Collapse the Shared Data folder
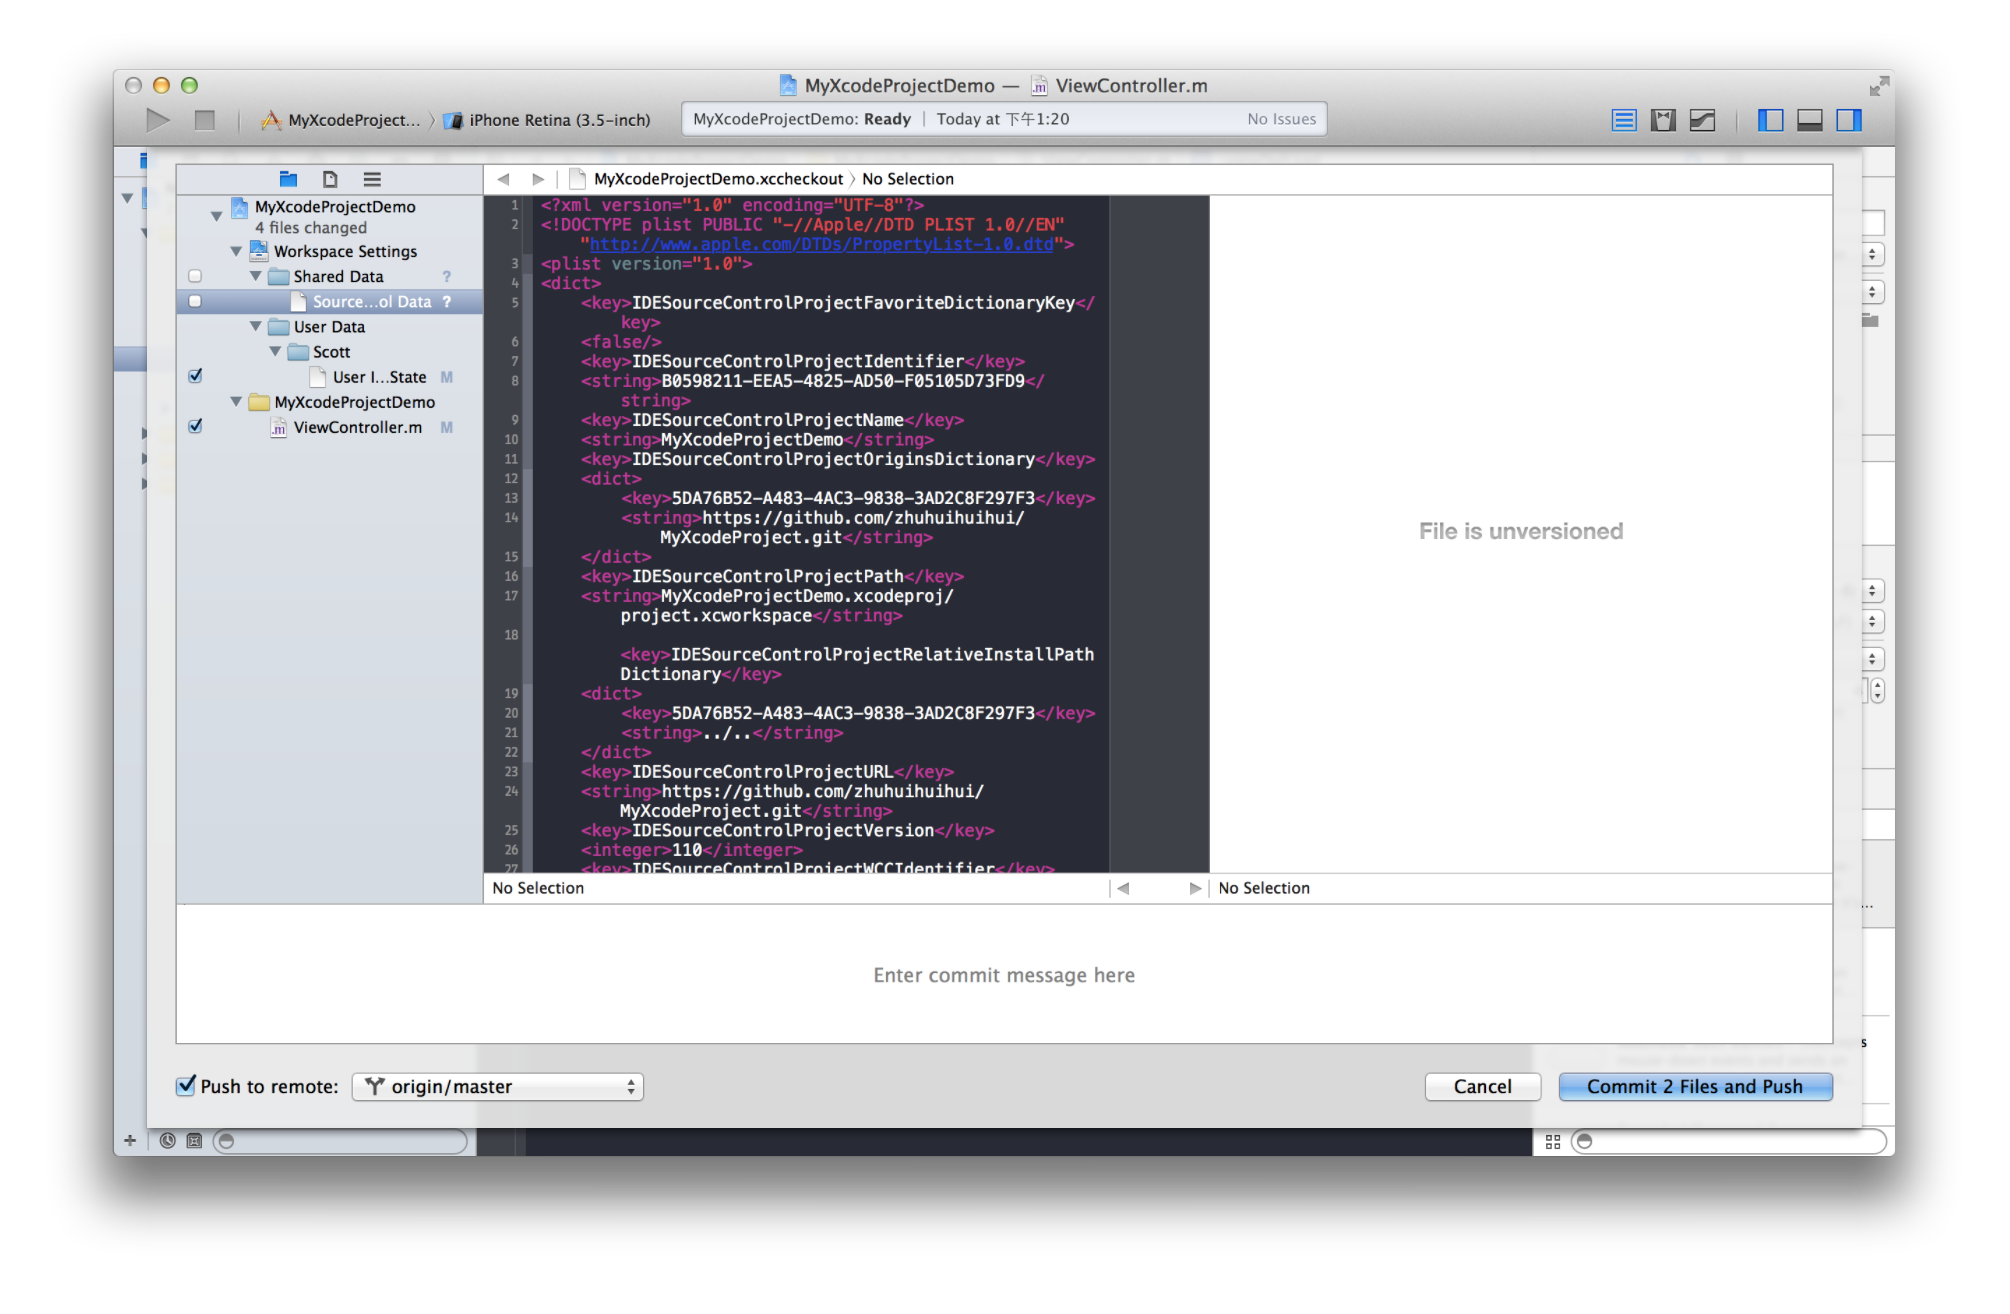This screenshot has height=1314, width=2010. pos(256,276)
